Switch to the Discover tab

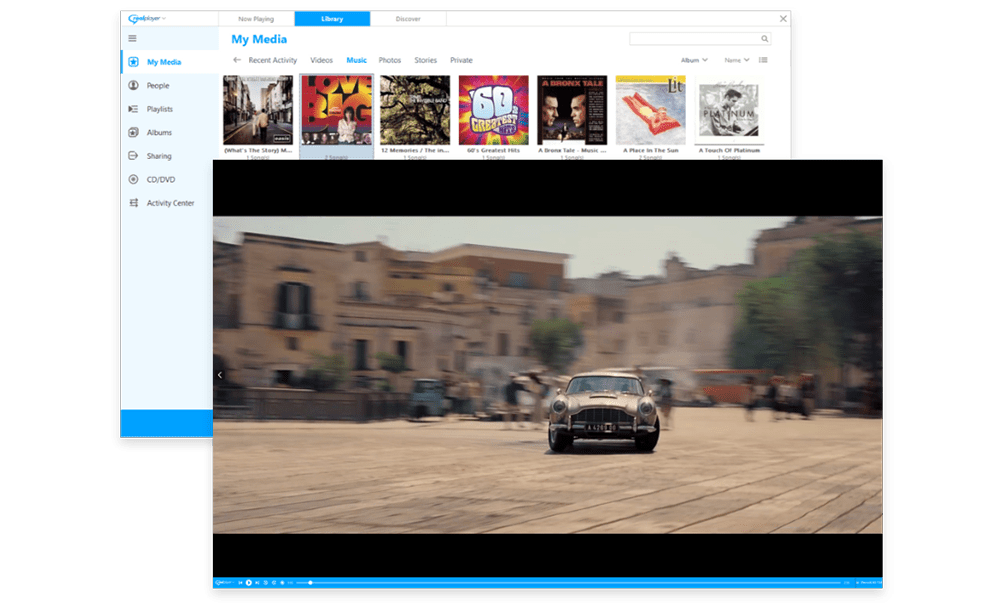click(408, 19)
